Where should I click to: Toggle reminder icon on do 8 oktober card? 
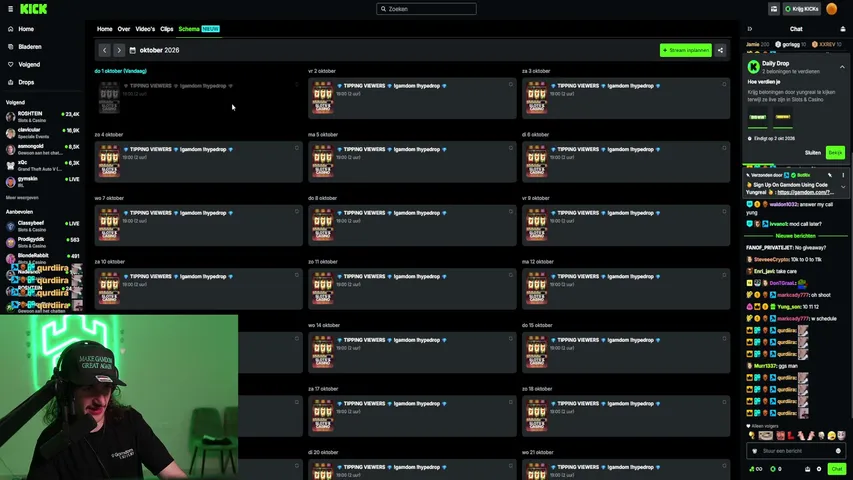tap(510, 212)
